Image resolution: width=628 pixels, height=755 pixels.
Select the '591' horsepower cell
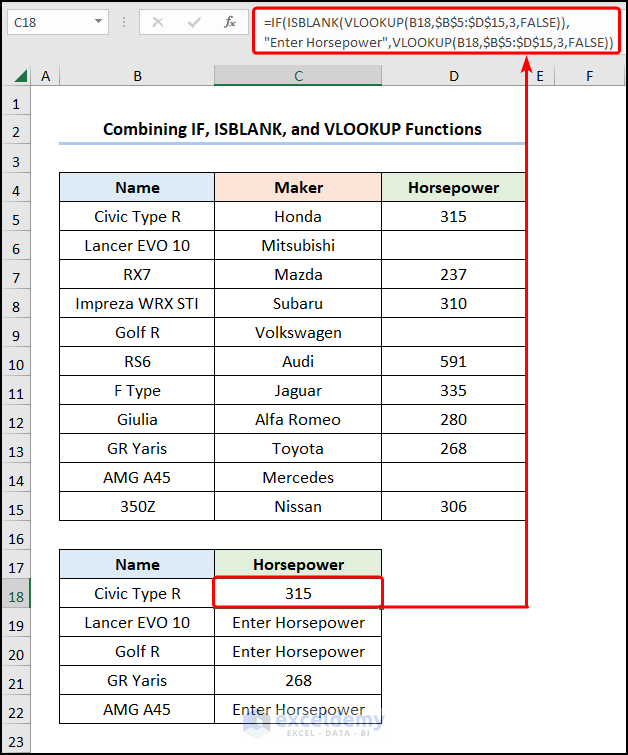pyautogui.click(x=454, y=361)
